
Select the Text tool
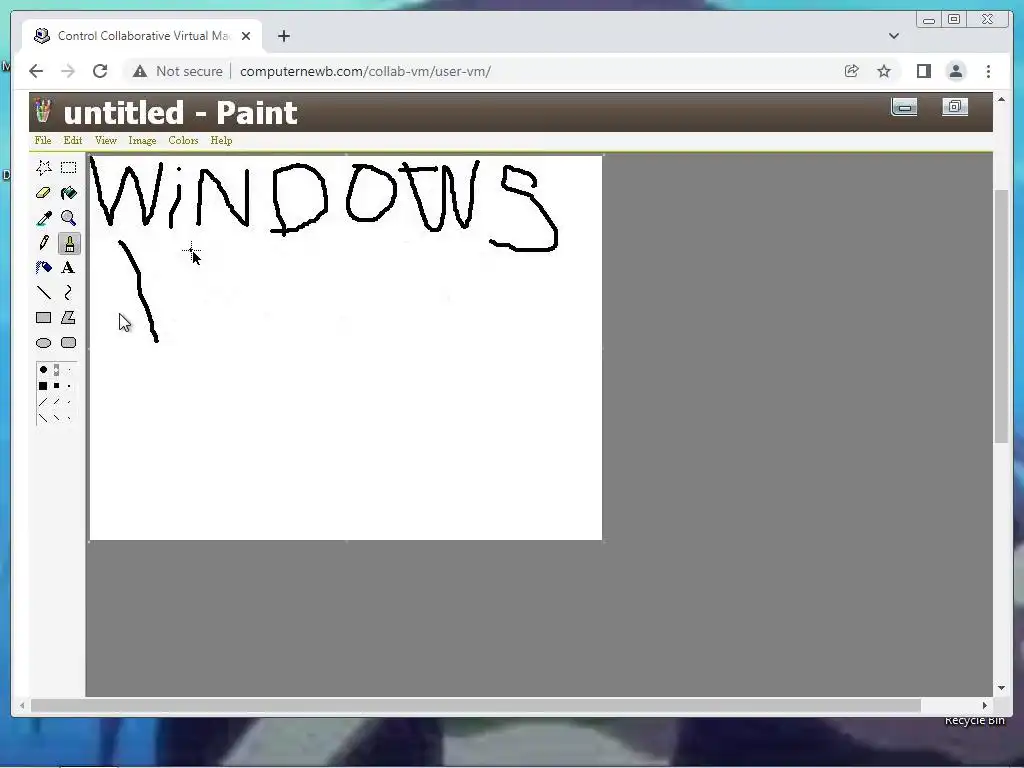click(69, 268)
